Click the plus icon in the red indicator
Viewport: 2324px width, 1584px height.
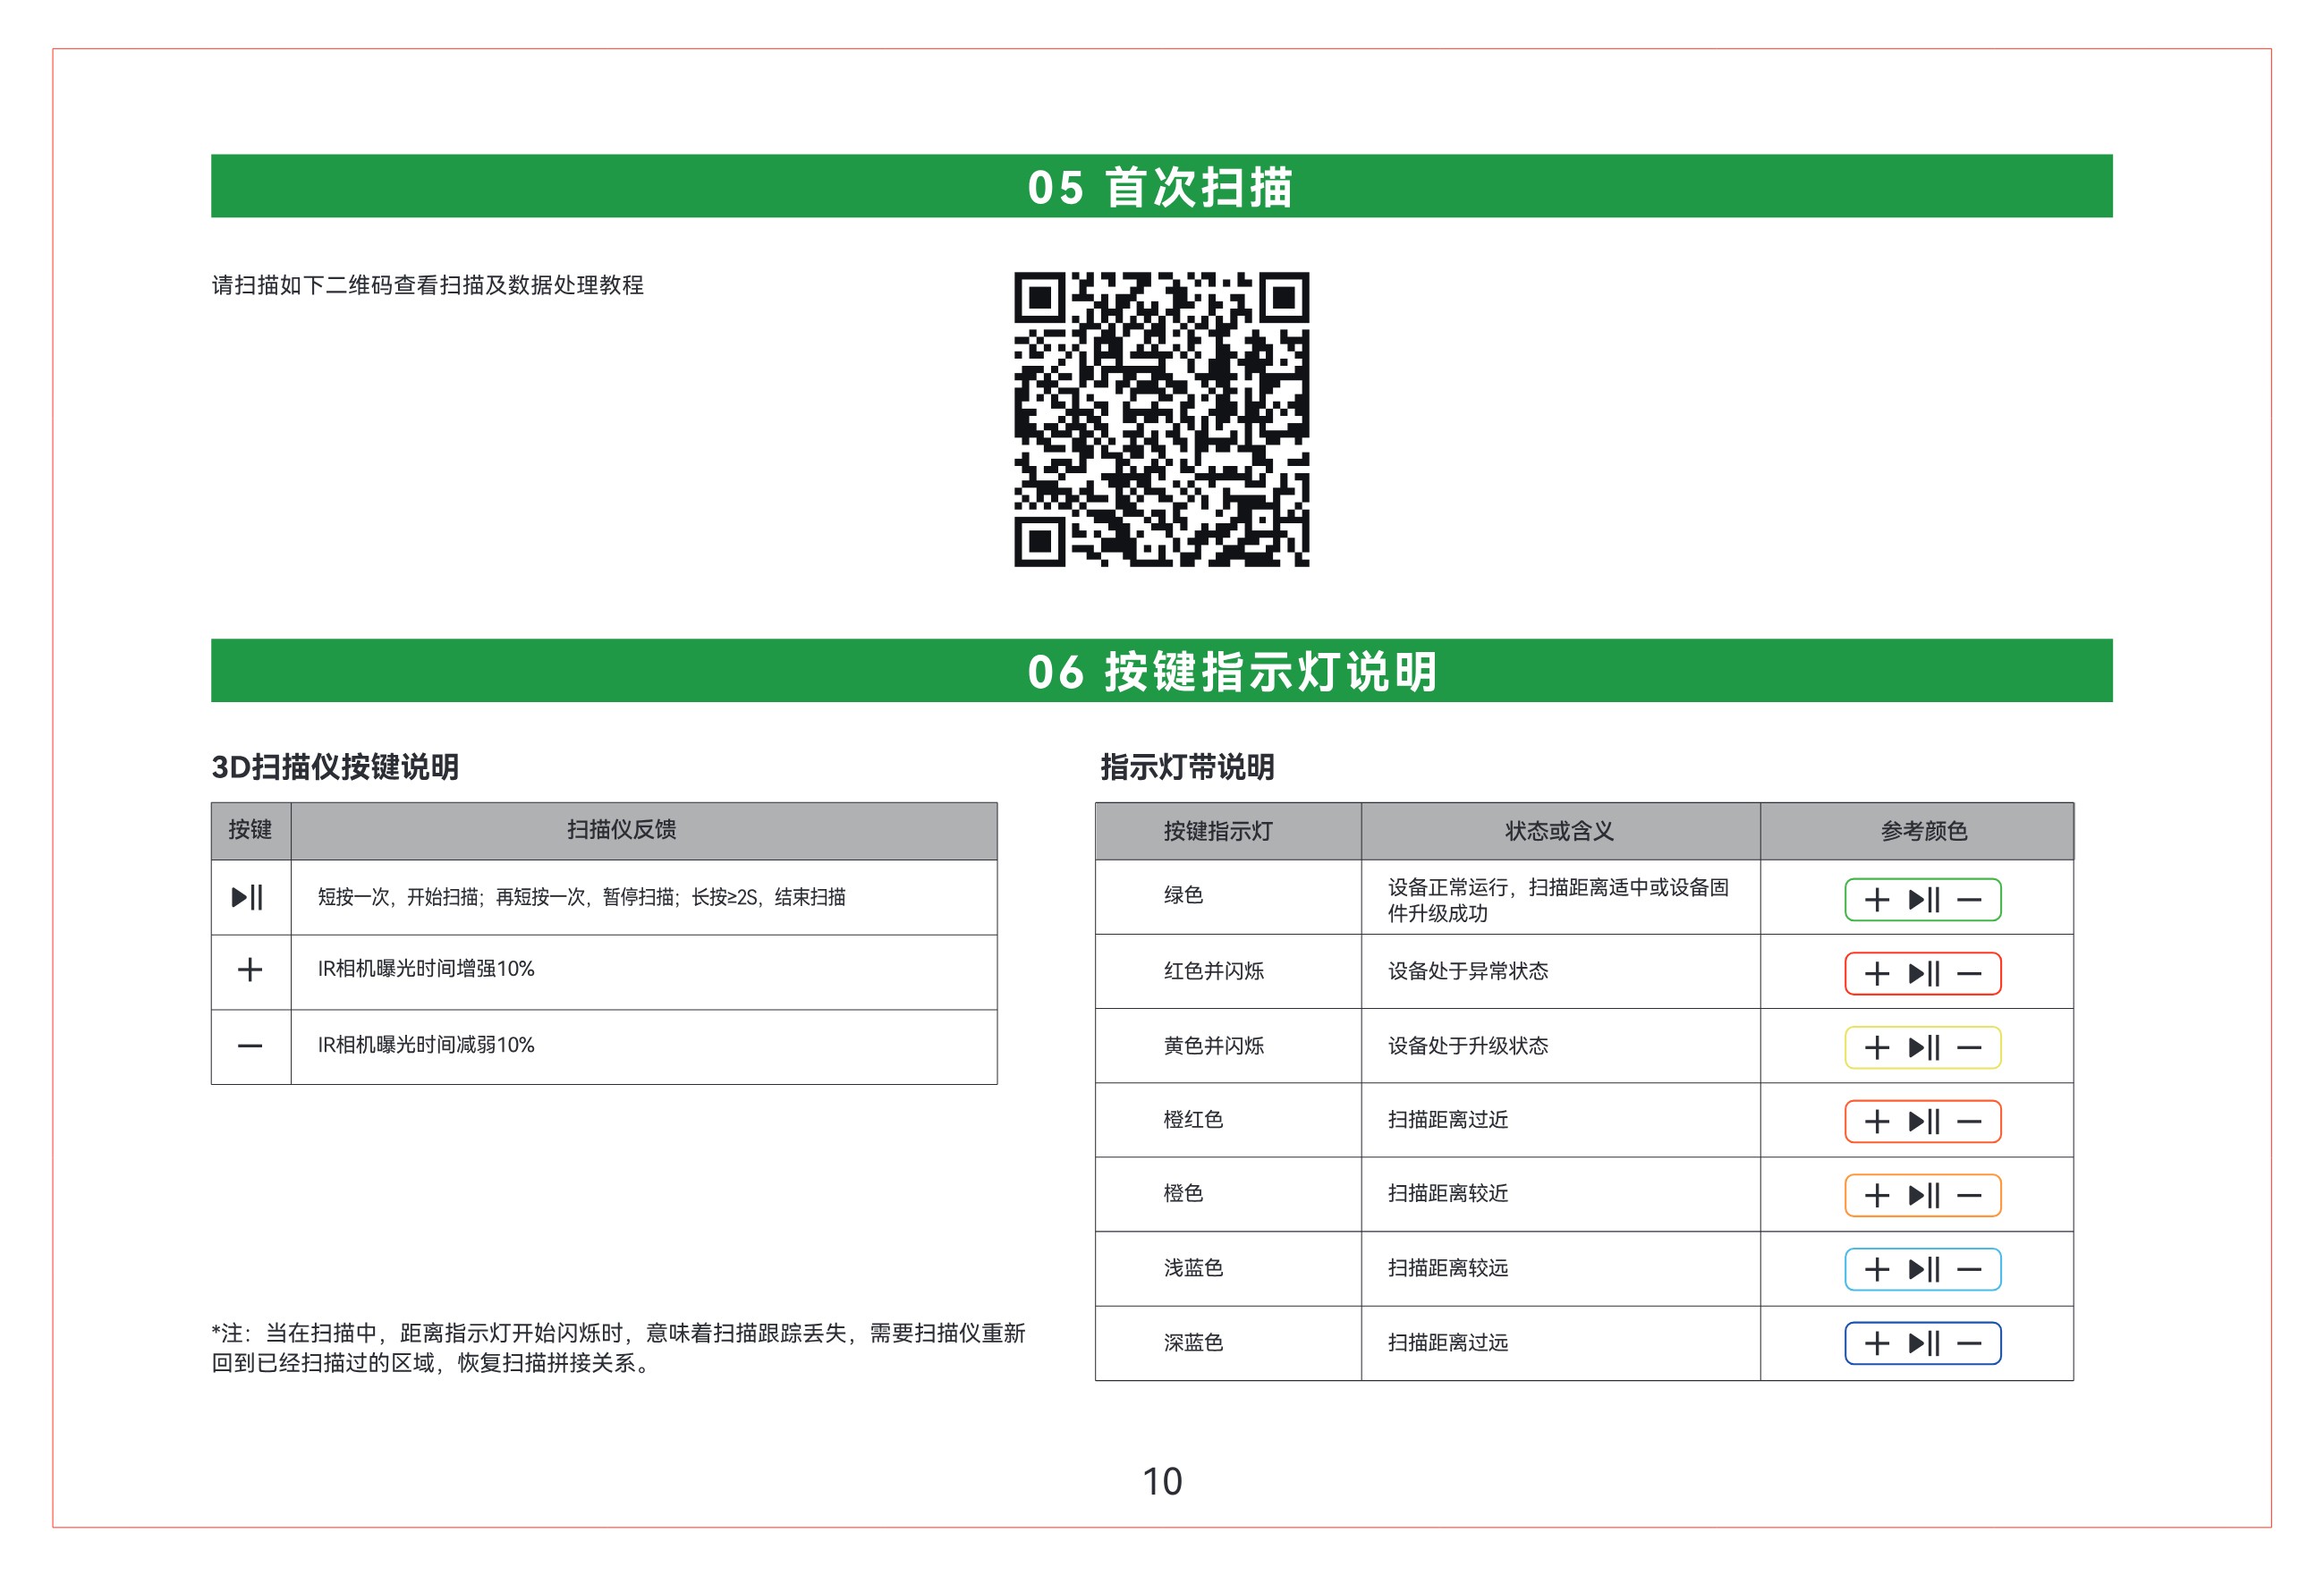(1877, 974)
